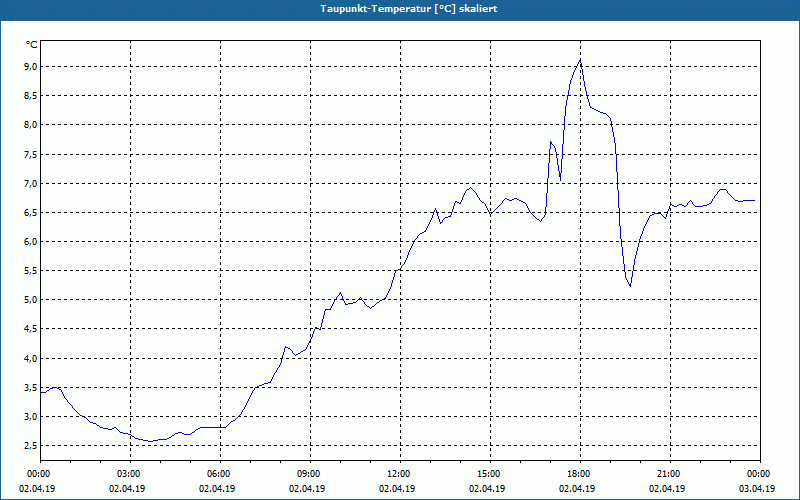Click the '3,5' y-axis value
This screenshot has height=500, width=800.
coord(30,388)
